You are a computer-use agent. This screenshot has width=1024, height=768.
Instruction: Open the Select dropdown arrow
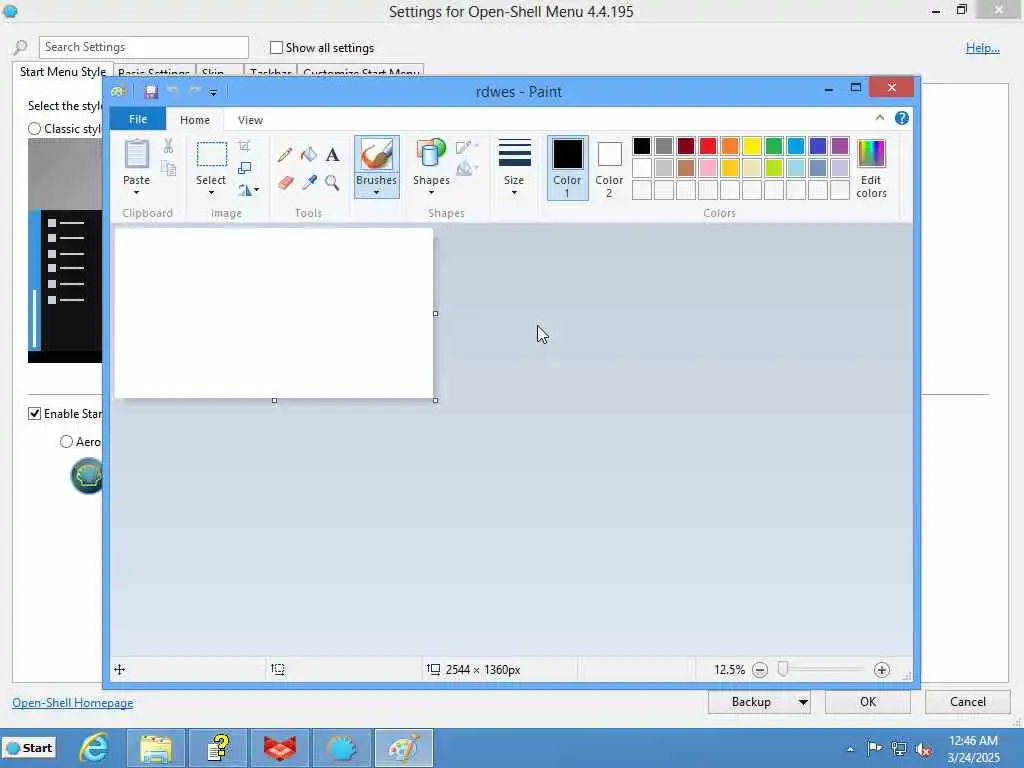(211, 193)
